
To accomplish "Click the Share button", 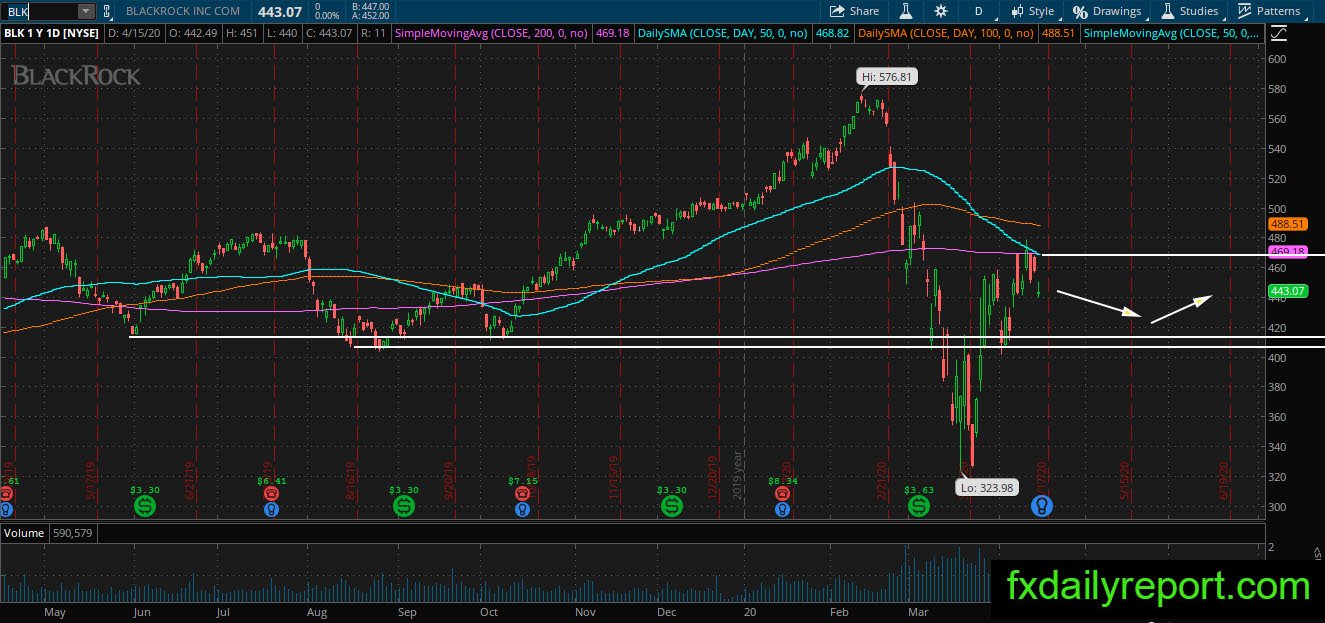I will (x=855, y=11).
